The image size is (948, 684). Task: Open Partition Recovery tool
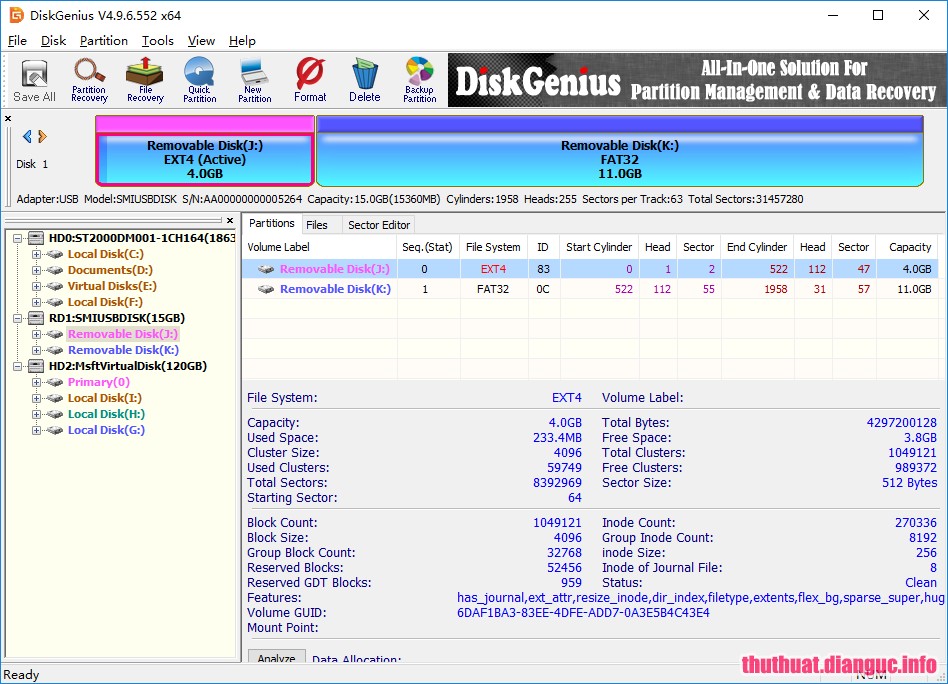89,80
